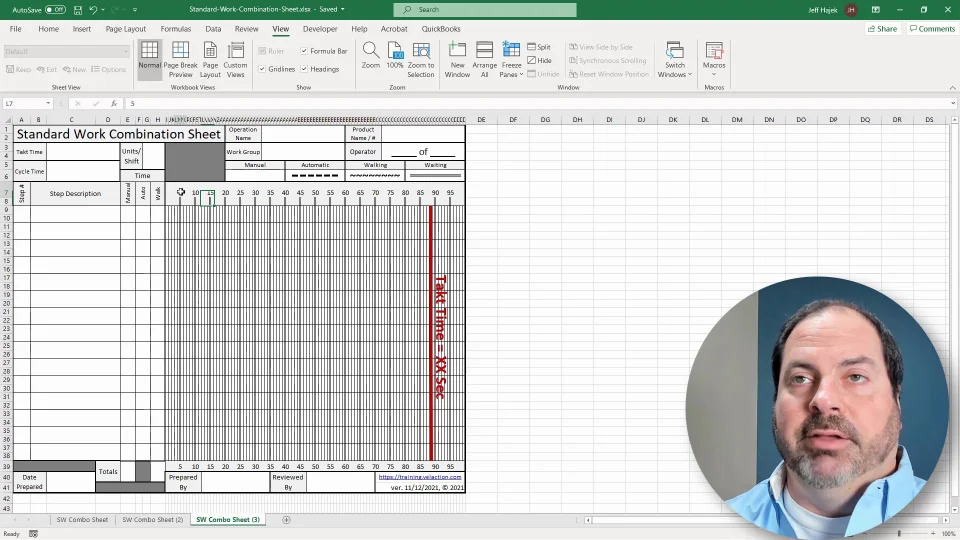This screenshot has height=540, width=960.
Task: Open the Formulas ribbon tab
Action: (x=175, y=29)
